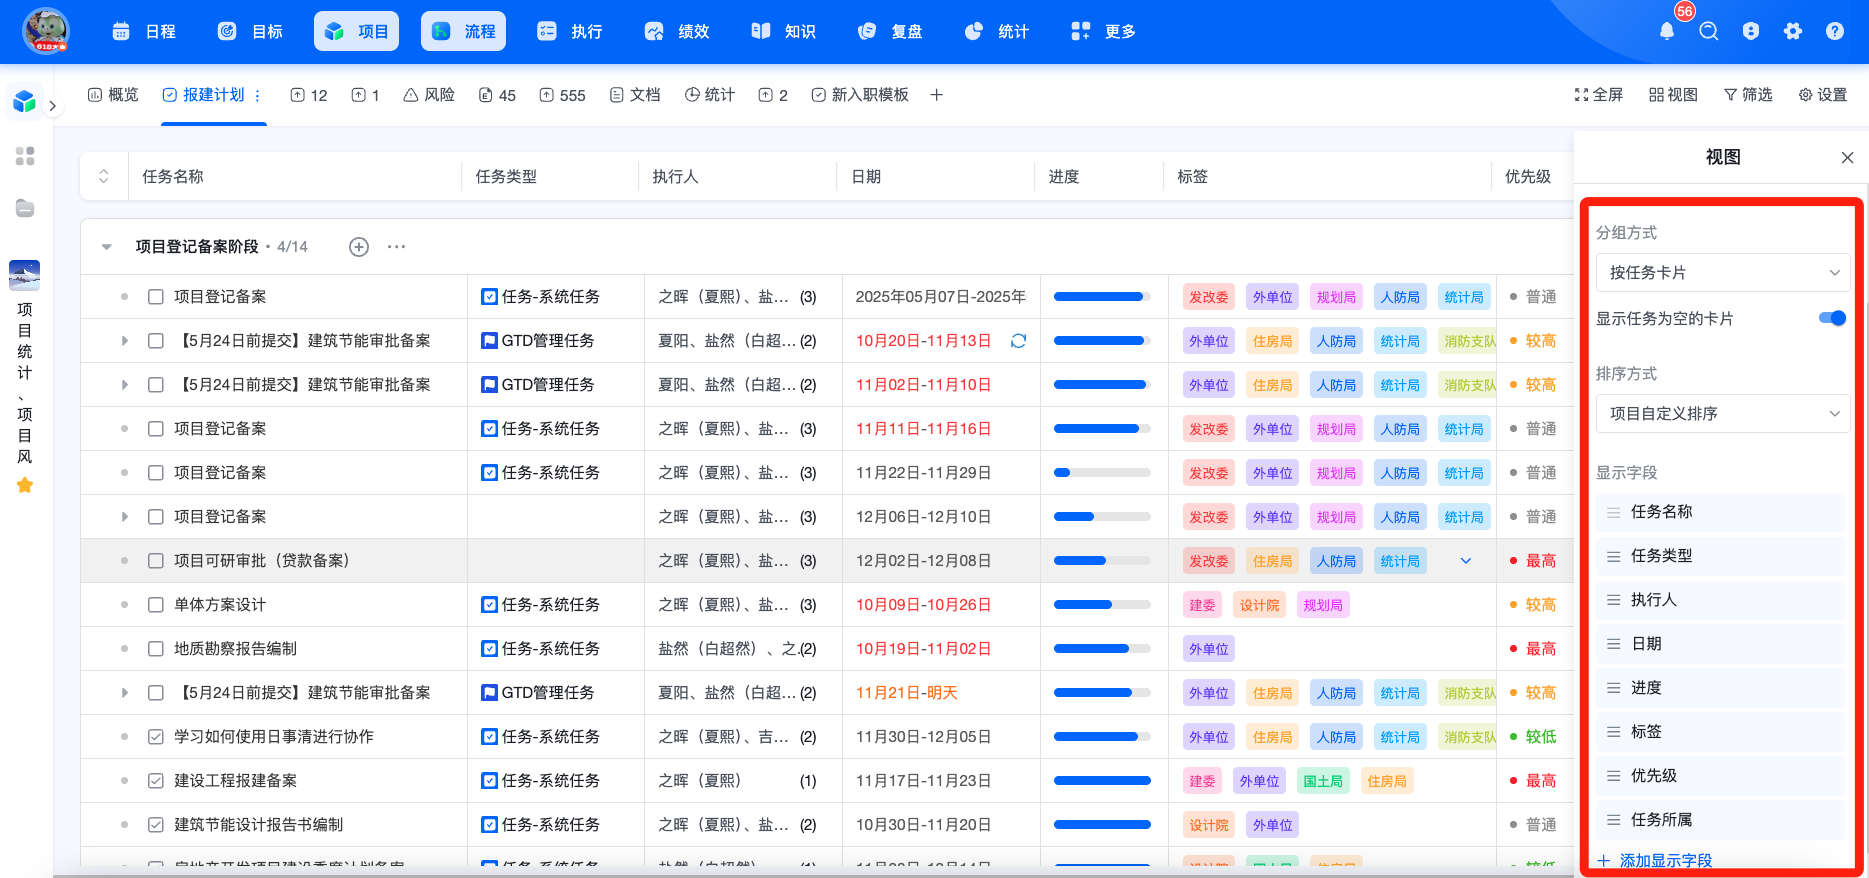Check the 单体方案设计 task checkbox
This screenshot has width=1869, height=878.
coord(156,605)
